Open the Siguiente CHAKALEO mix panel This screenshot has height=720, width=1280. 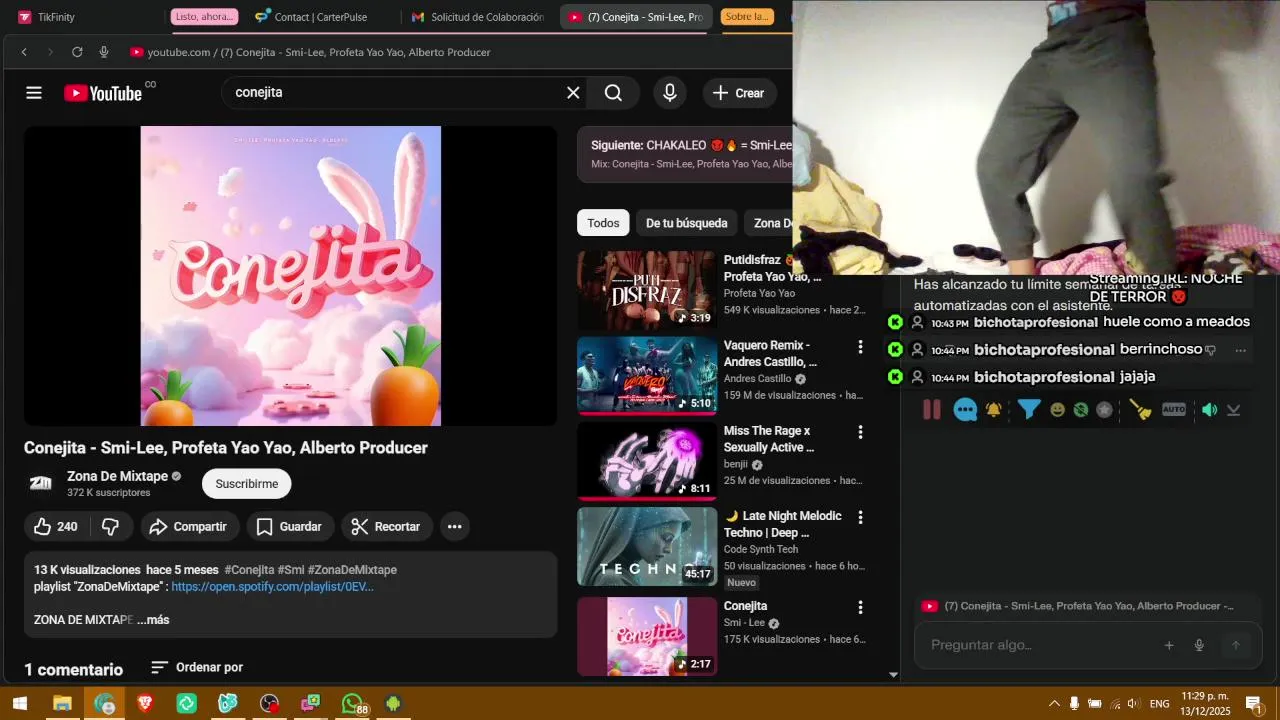pyautogui.click(x=685, y=154)
